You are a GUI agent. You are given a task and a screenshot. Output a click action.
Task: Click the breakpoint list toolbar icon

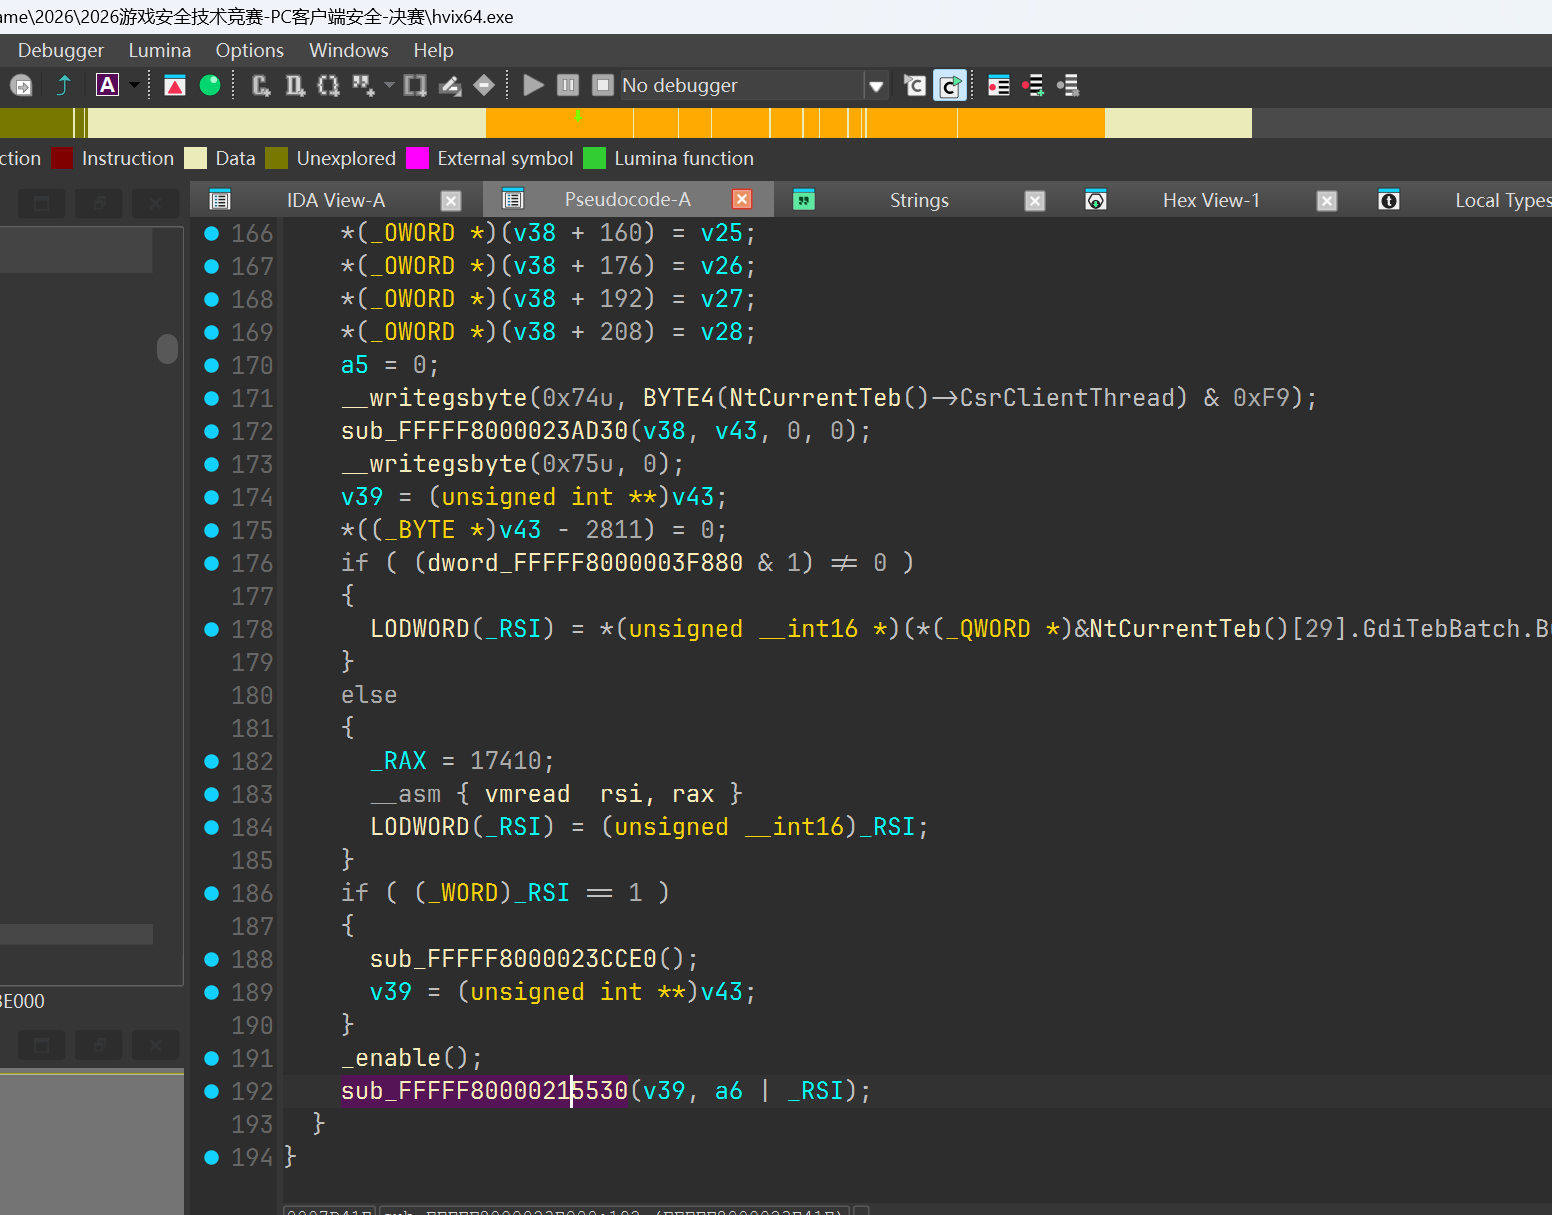(x=998, y=86)
